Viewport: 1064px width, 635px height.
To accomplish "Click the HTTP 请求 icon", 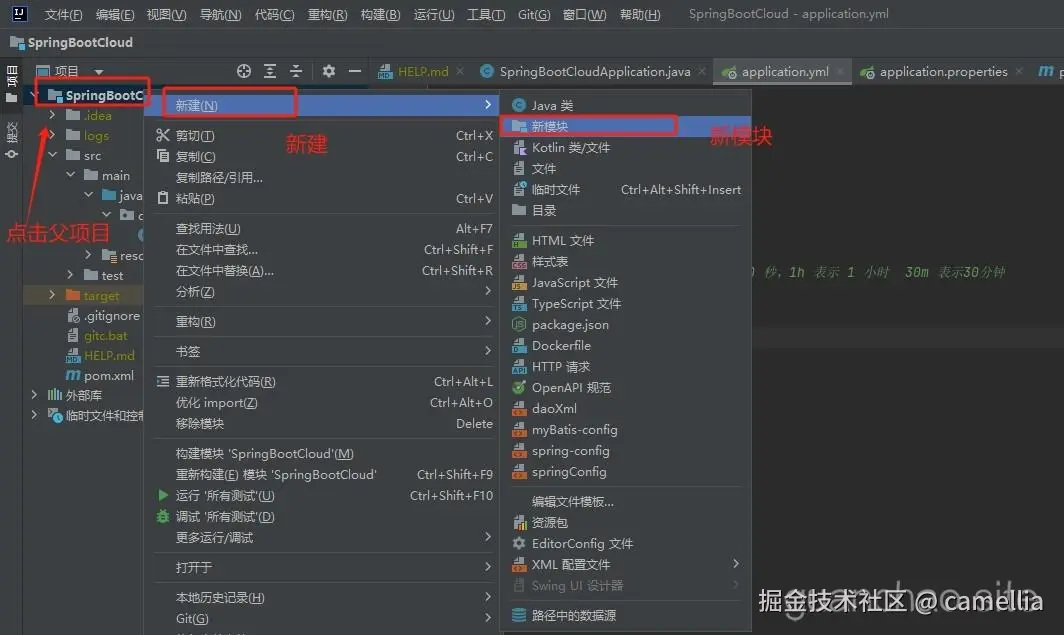I will click(x=519, y=366).
